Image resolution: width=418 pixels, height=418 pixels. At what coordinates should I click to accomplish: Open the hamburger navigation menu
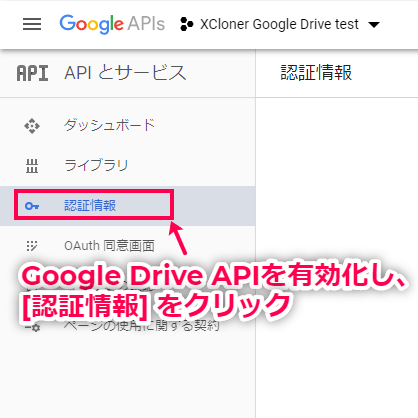[32, 24]
